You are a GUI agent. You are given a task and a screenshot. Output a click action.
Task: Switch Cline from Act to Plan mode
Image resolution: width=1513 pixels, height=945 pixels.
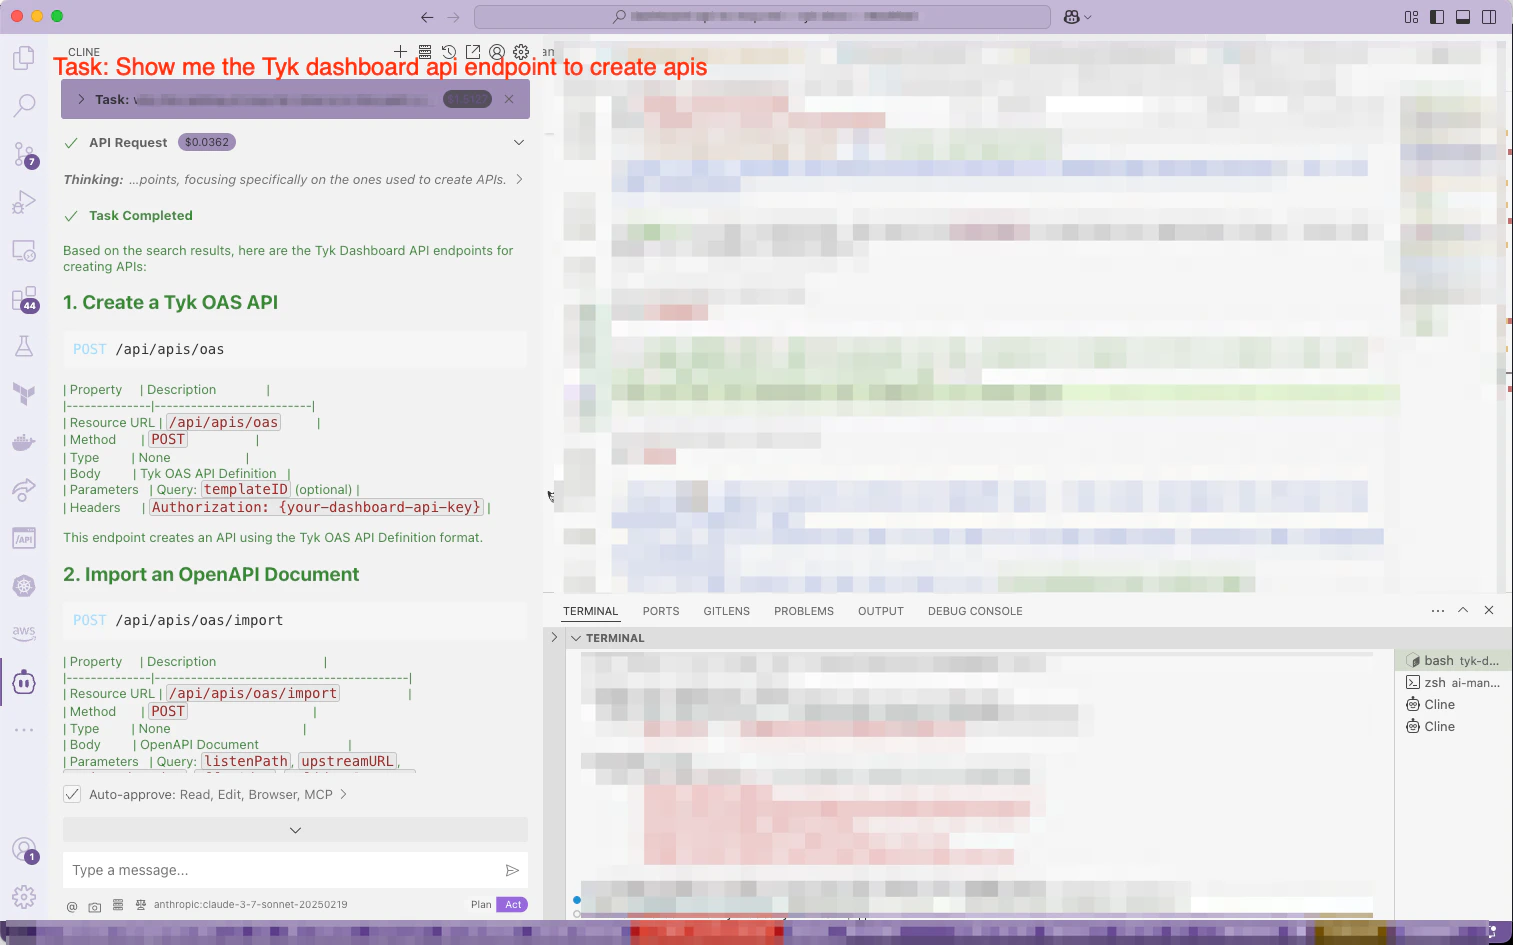[x=481, y=904]
